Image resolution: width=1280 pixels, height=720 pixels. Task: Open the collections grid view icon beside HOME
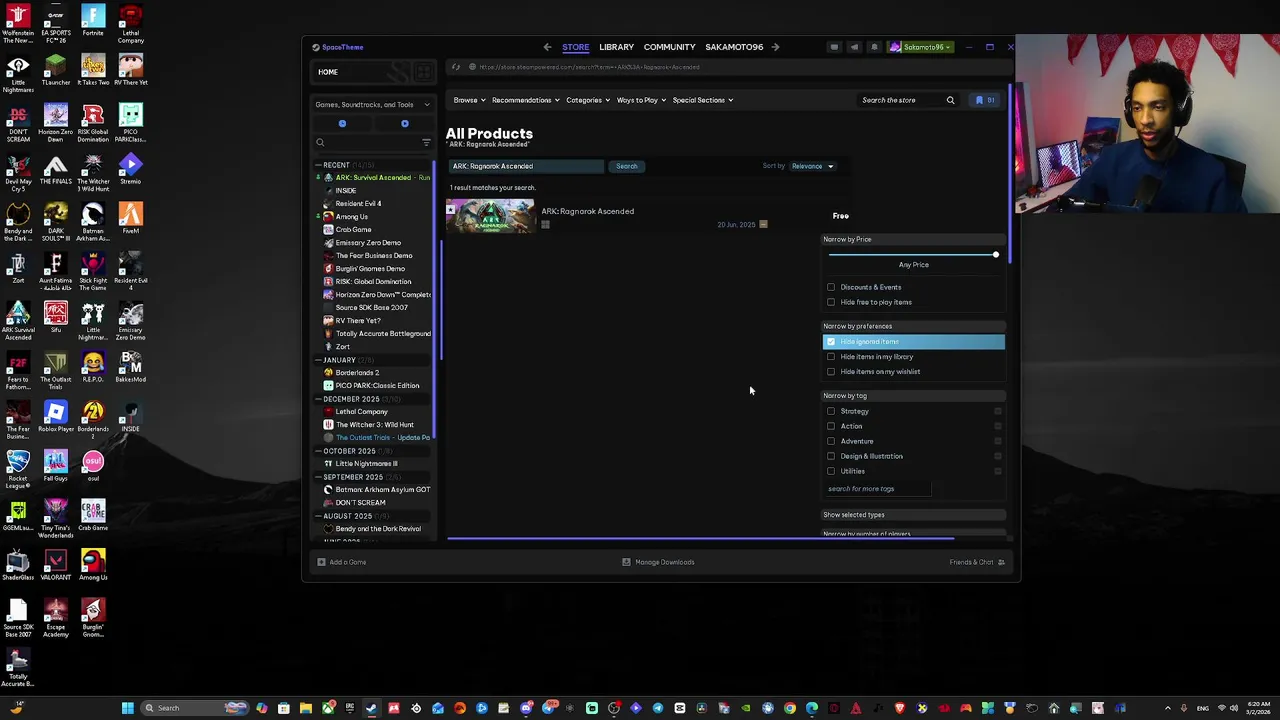424,72
